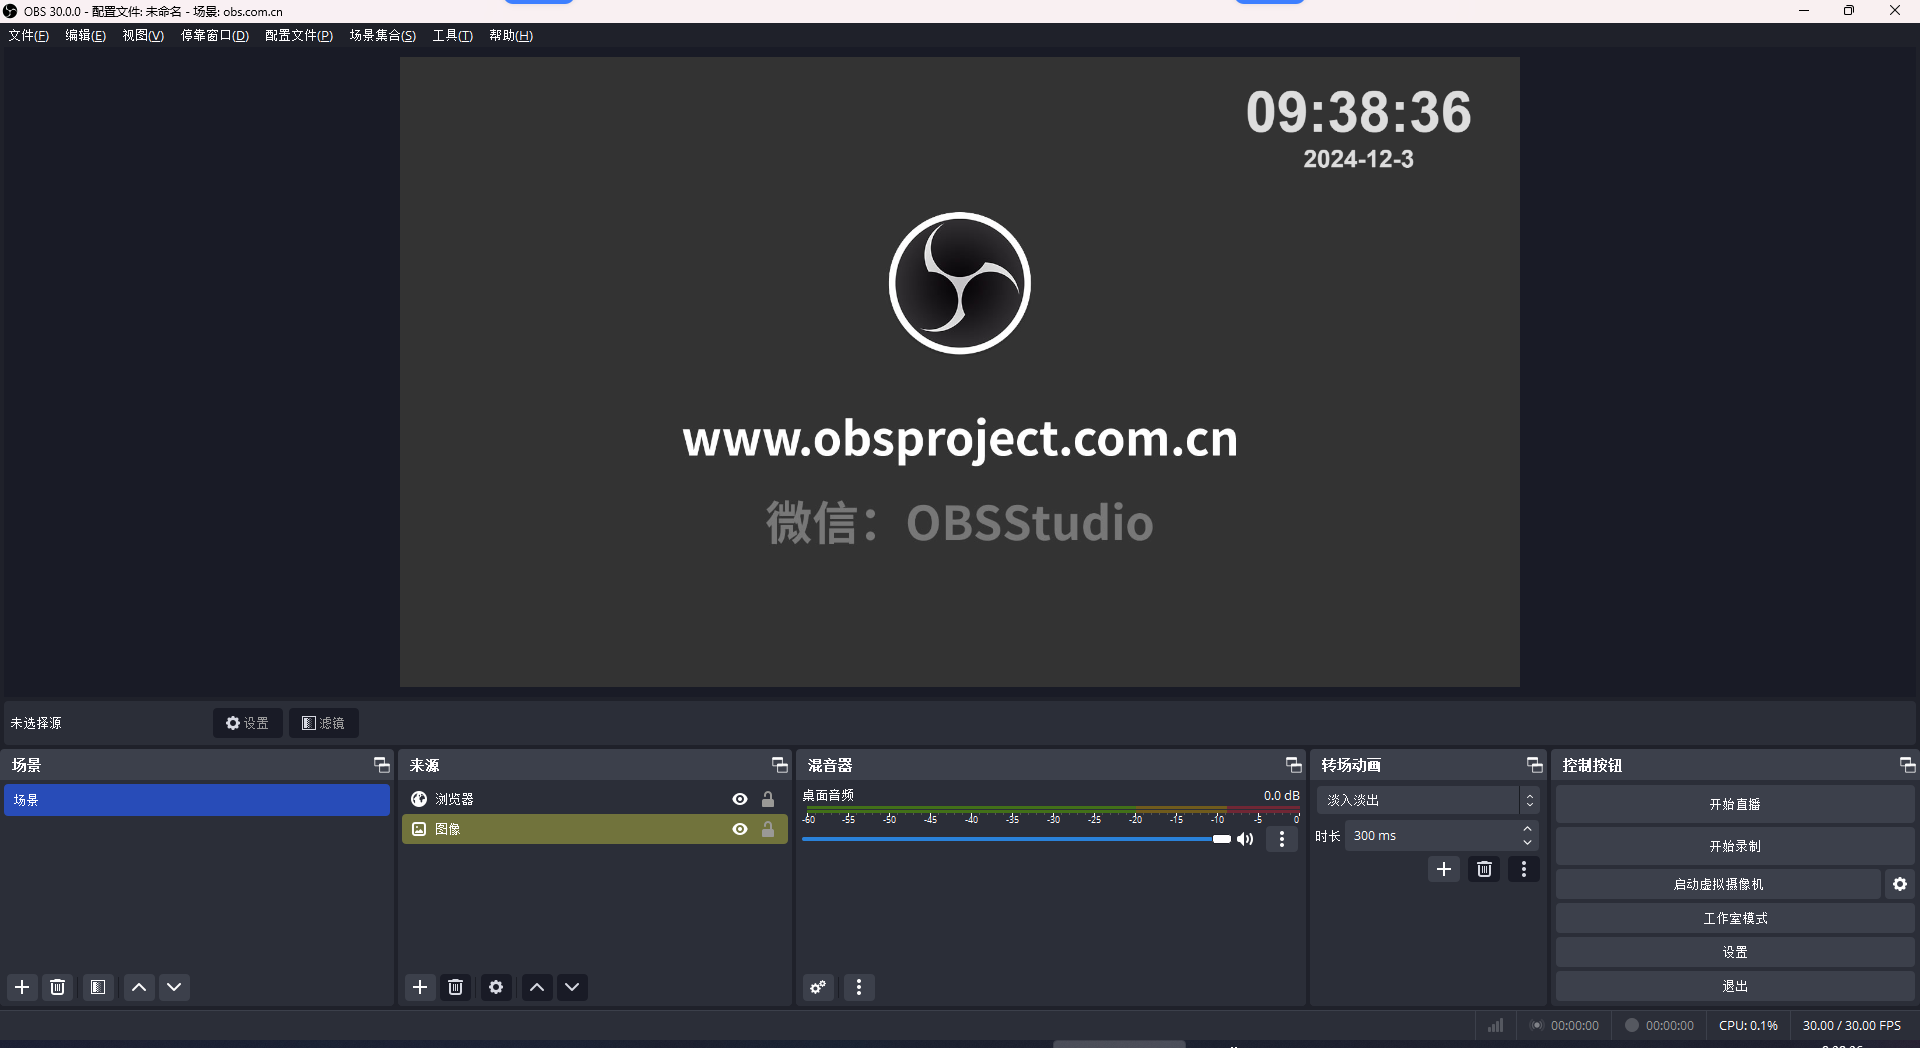The image size is (1920, 1048).
Task: Add a new scene with plus icon
Action: coord(22,987)
